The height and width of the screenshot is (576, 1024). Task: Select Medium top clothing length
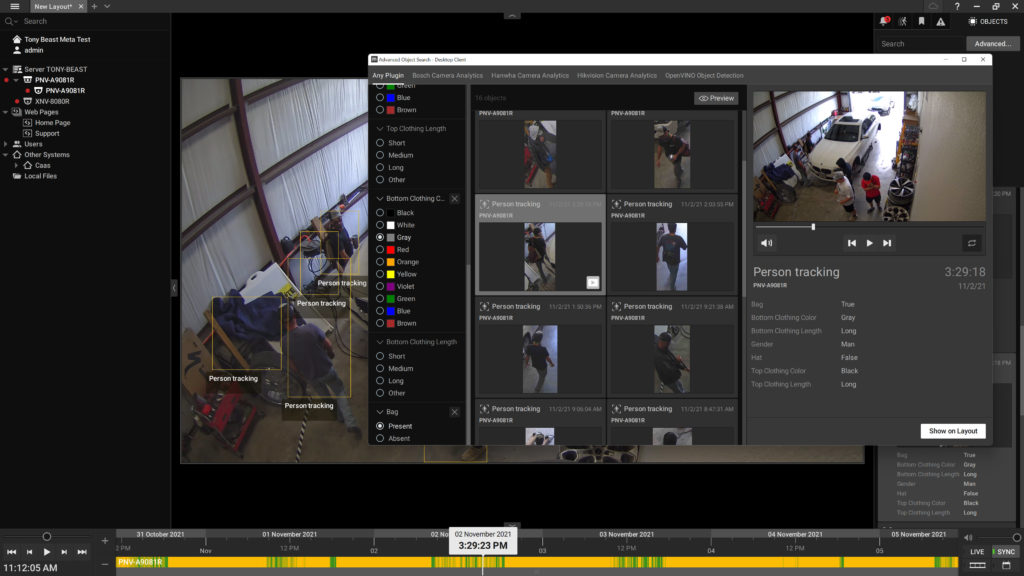380,155
